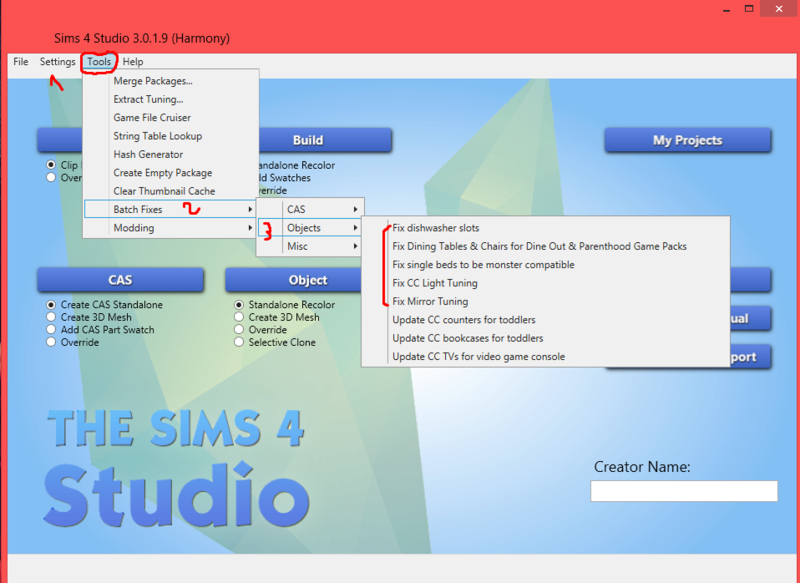Expand the Batch Fixes submenu

tap(171, 209)
